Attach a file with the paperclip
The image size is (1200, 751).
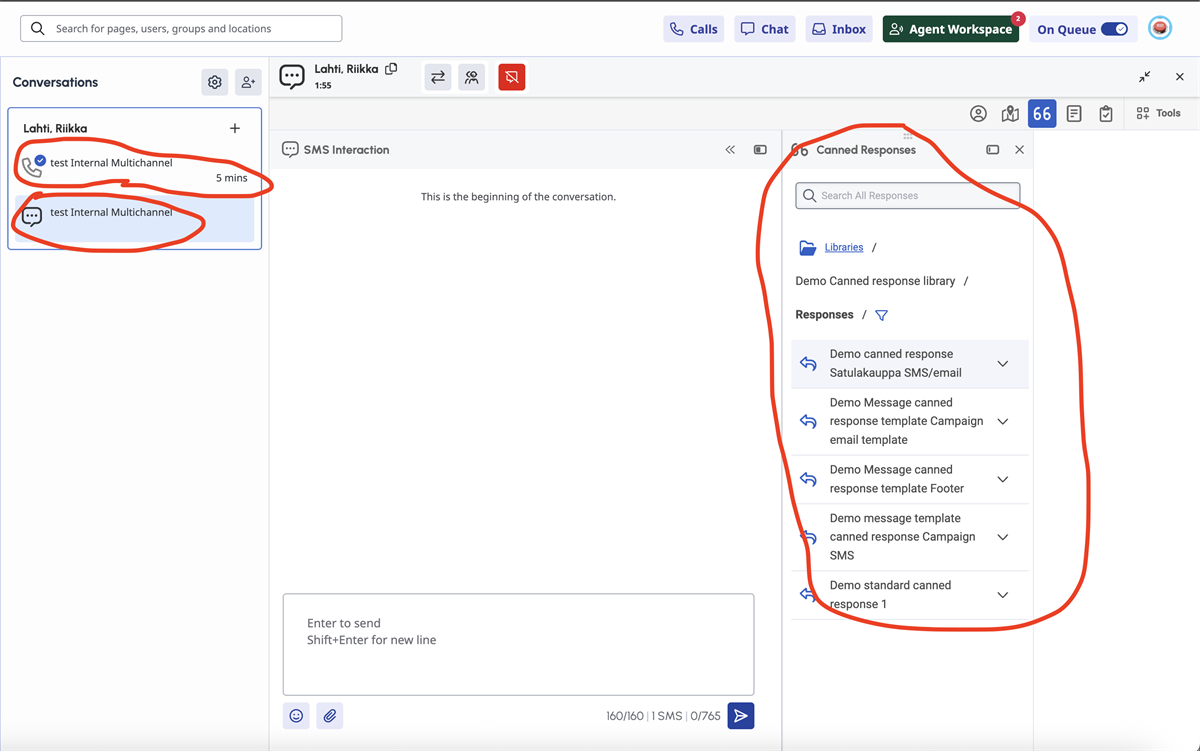(x=330, y=716)
